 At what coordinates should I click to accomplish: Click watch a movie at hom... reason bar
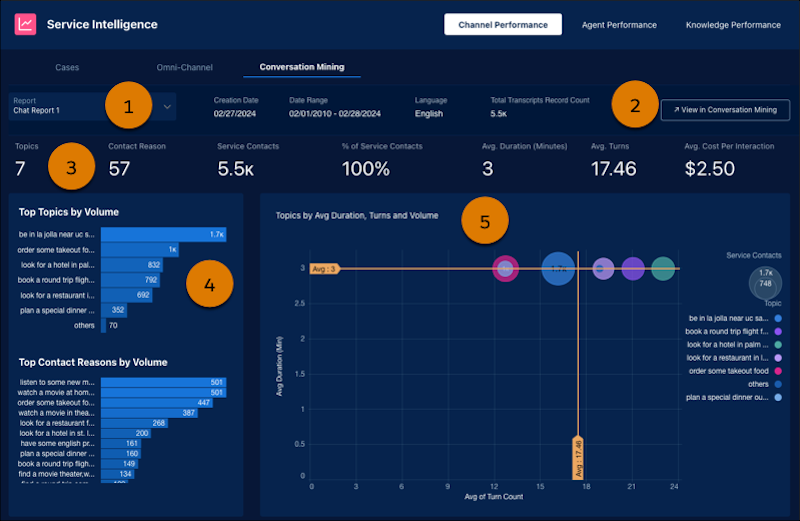tap(163, 392)
